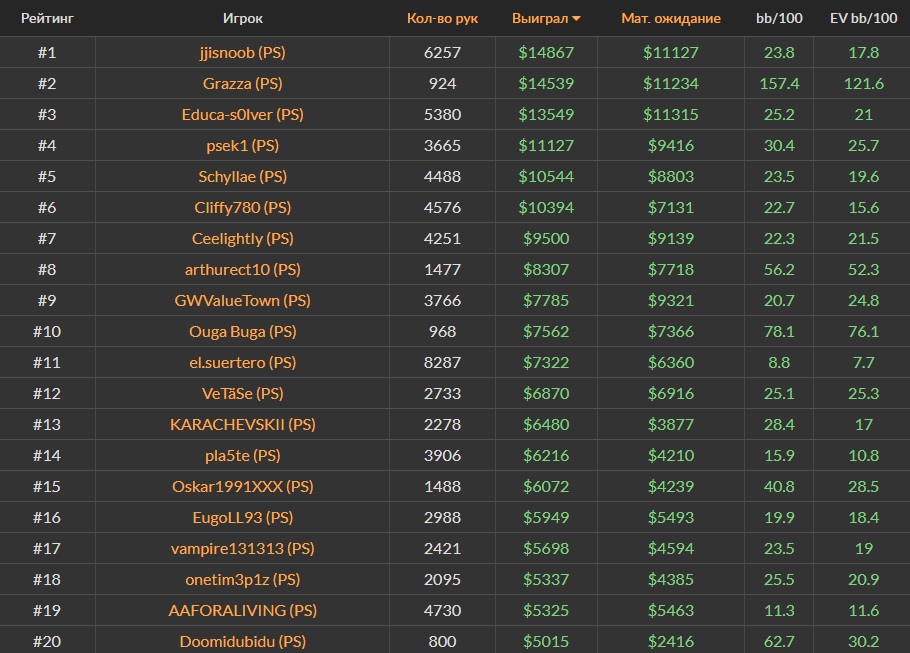Select player psek1 (PS)
Viewport: 910px width, 653px height.
click(x=243, y=146)
